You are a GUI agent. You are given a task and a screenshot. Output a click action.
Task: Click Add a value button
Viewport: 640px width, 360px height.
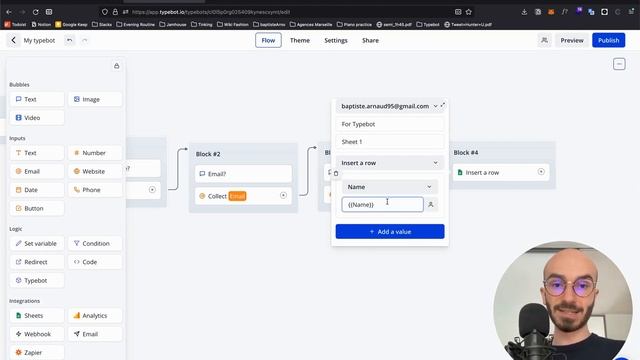point(390,231)
